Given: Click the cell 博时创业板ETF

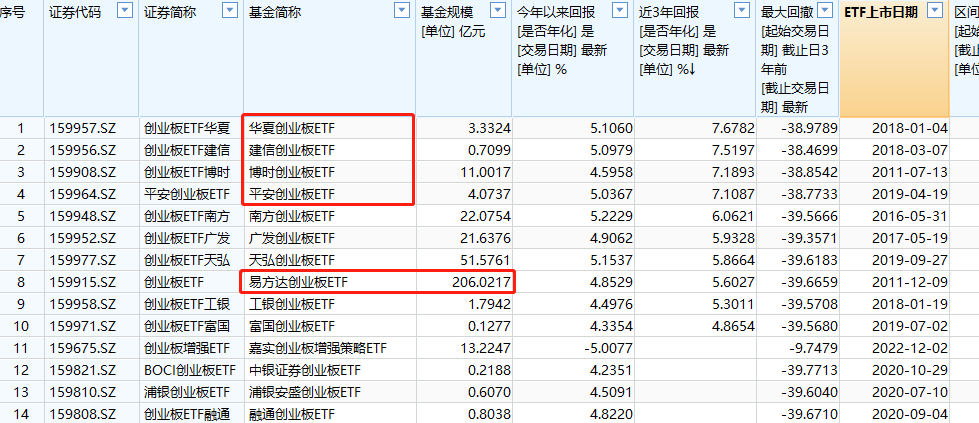Looking at the screenshot, I should (x=330, y=172).
